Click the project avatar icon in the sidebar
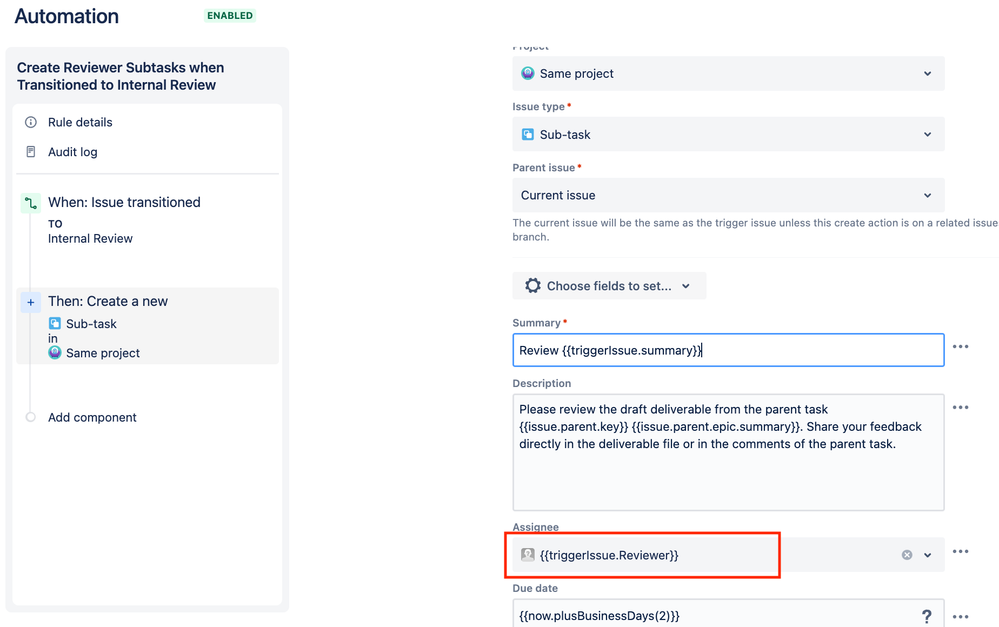The height and width of the screenshot is (627, 999). pos(55,353)
